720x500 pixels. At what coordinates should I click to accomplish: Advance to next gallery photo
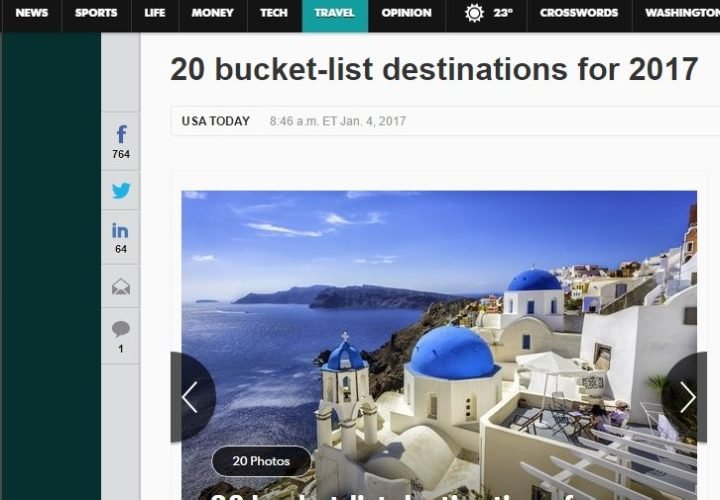pyautogui.click(x=687, y=397)
